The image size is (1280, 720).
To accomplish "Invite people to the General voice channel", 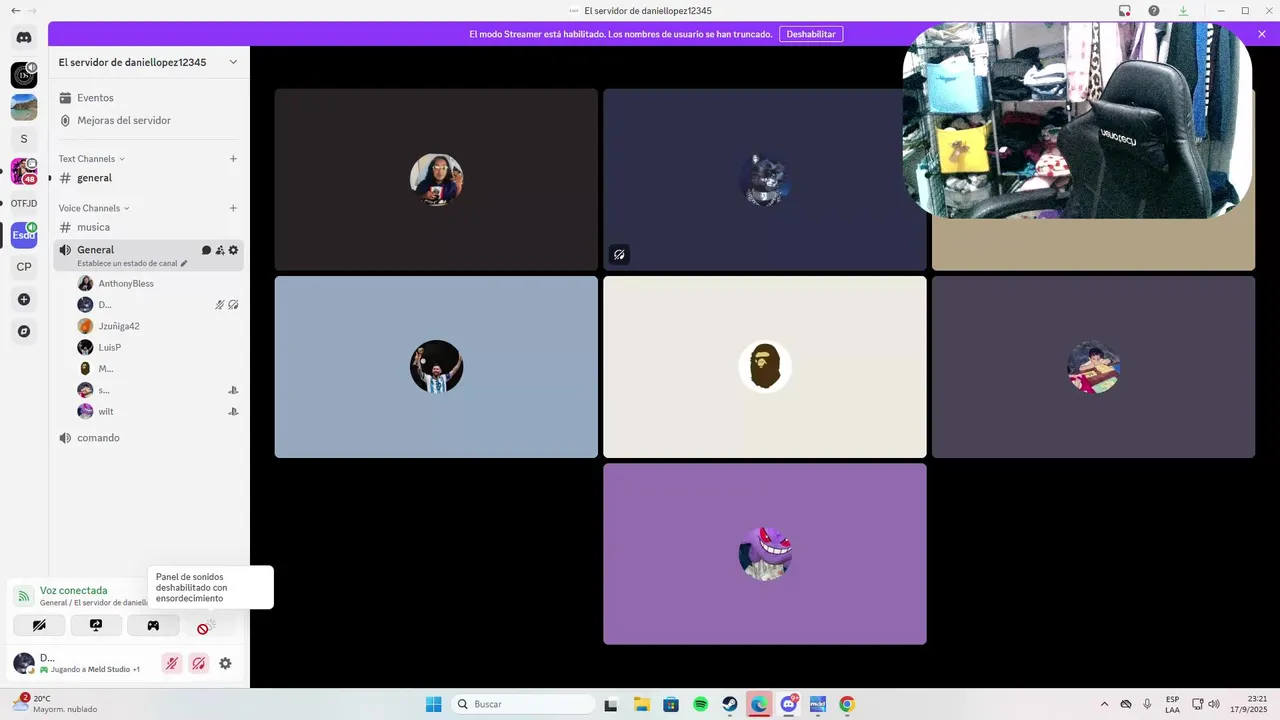I will click(x=220, y=250).
